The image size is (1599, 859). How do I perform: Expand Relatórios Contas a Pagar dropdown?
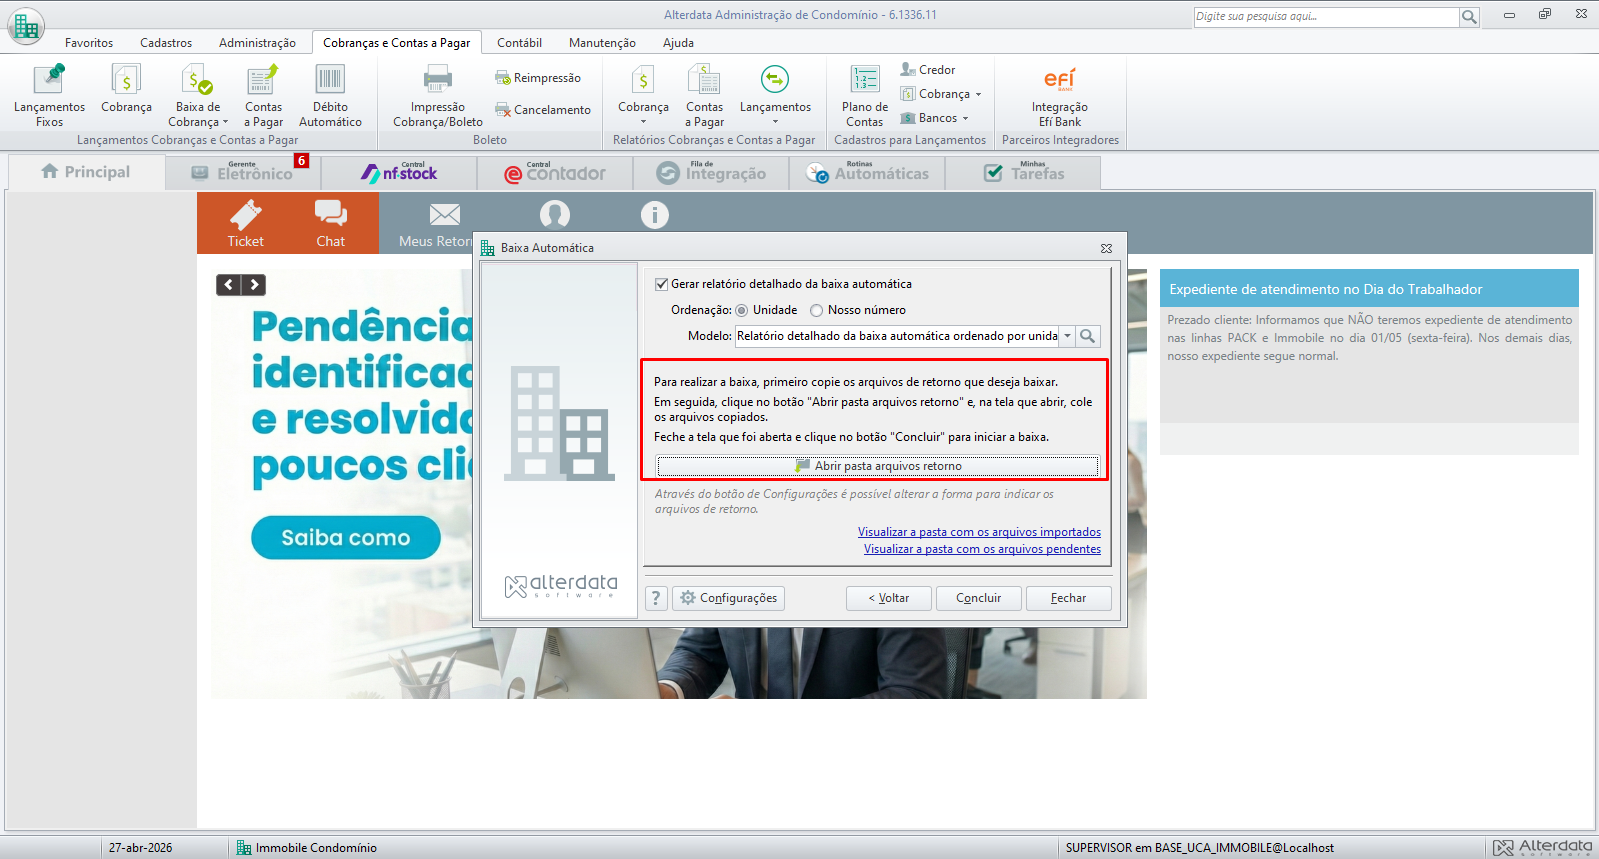704,96
